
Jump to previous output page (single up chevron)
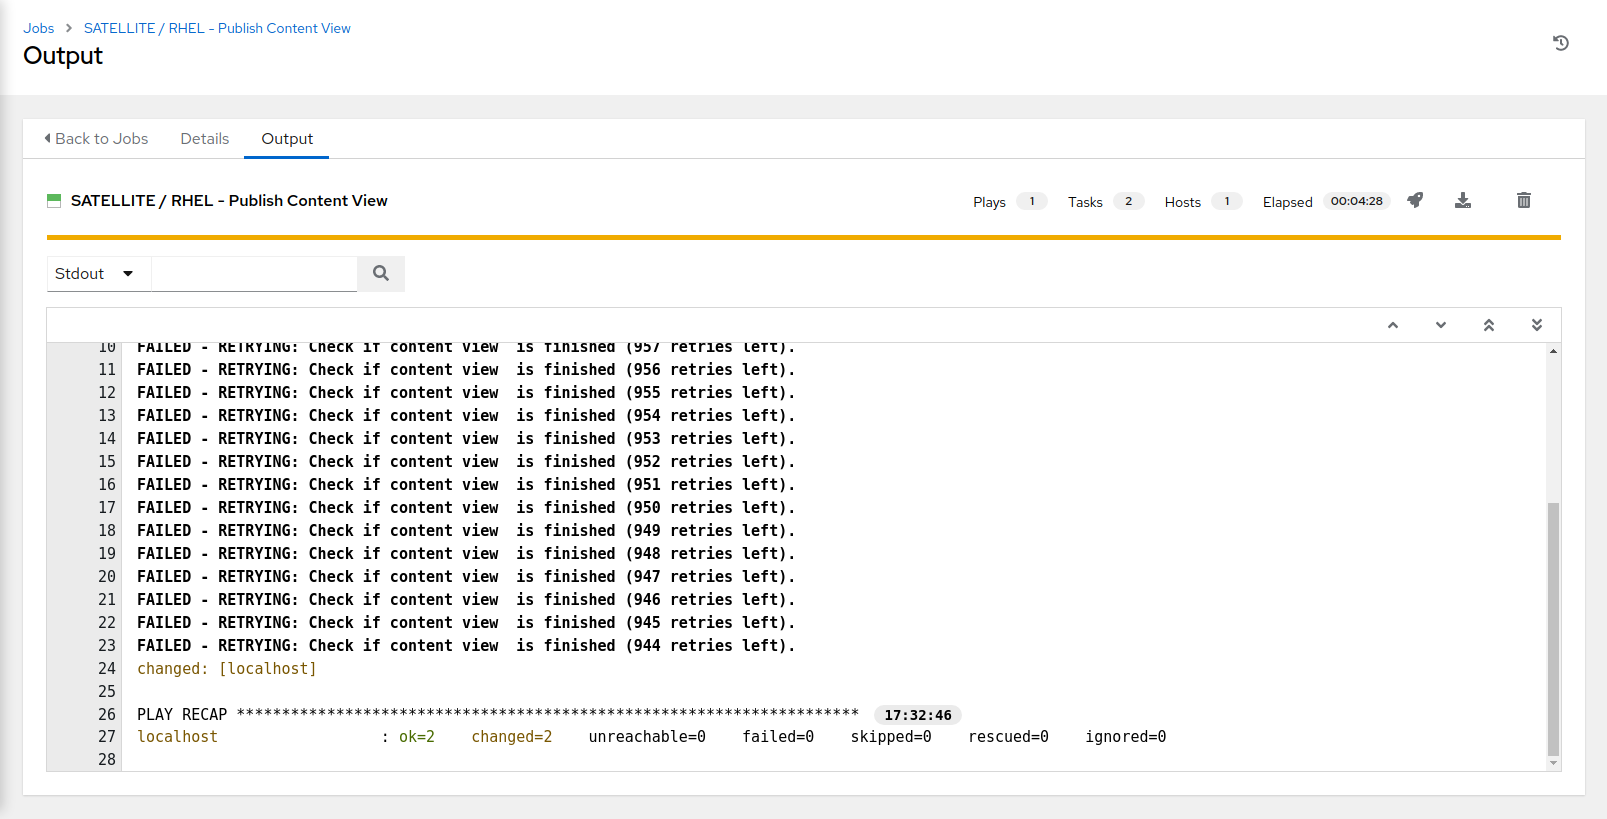coord(1393,325)
